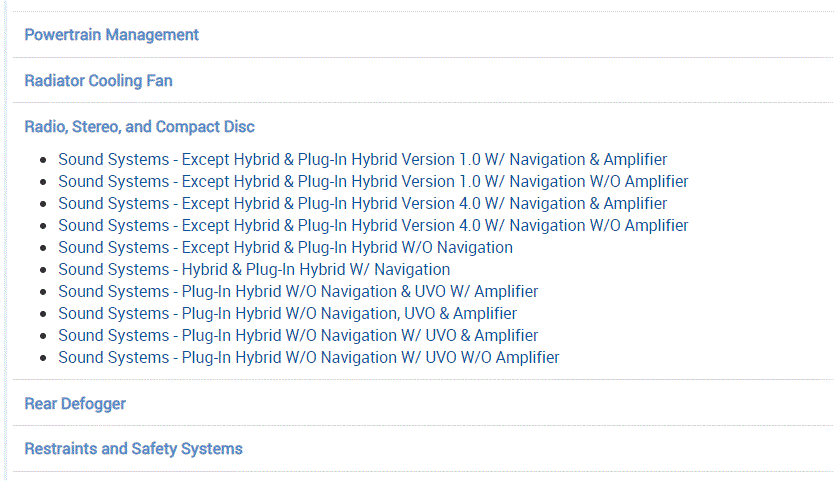Expand Restraints and Safety Systems section
834x481 pixels.
(x=133, y=449)
